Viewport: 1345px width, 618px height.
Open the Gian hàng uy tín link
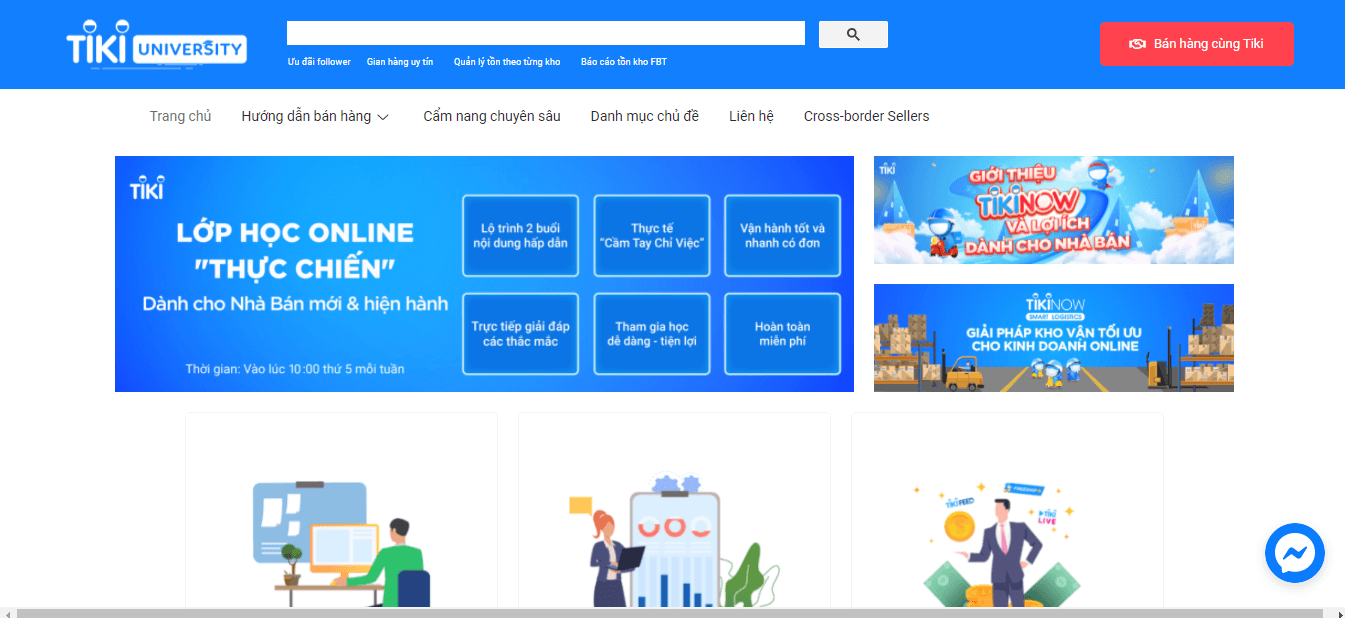click(x=400, y=62)
